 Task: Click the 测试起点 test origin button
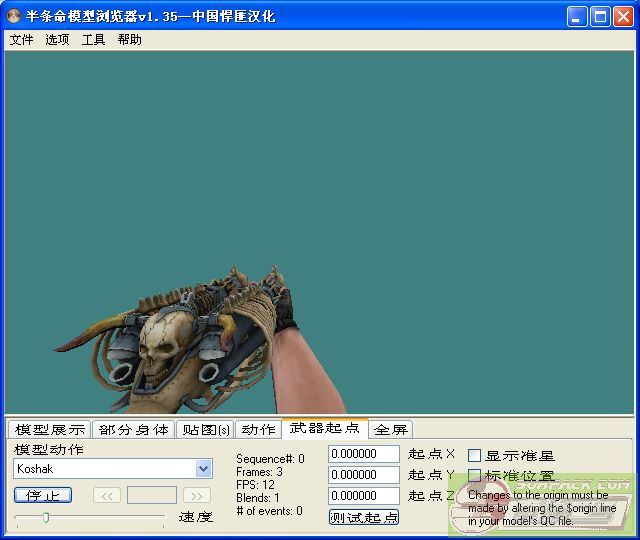(x=364, y=517)
